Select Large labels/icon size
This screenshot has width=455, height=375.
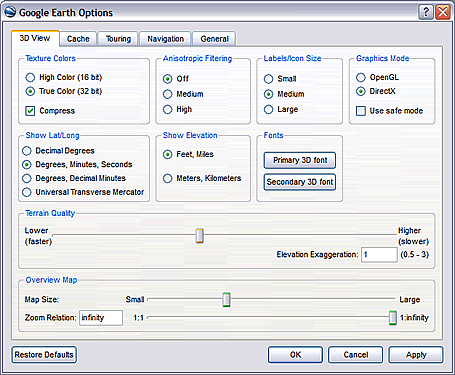point(268,109)
